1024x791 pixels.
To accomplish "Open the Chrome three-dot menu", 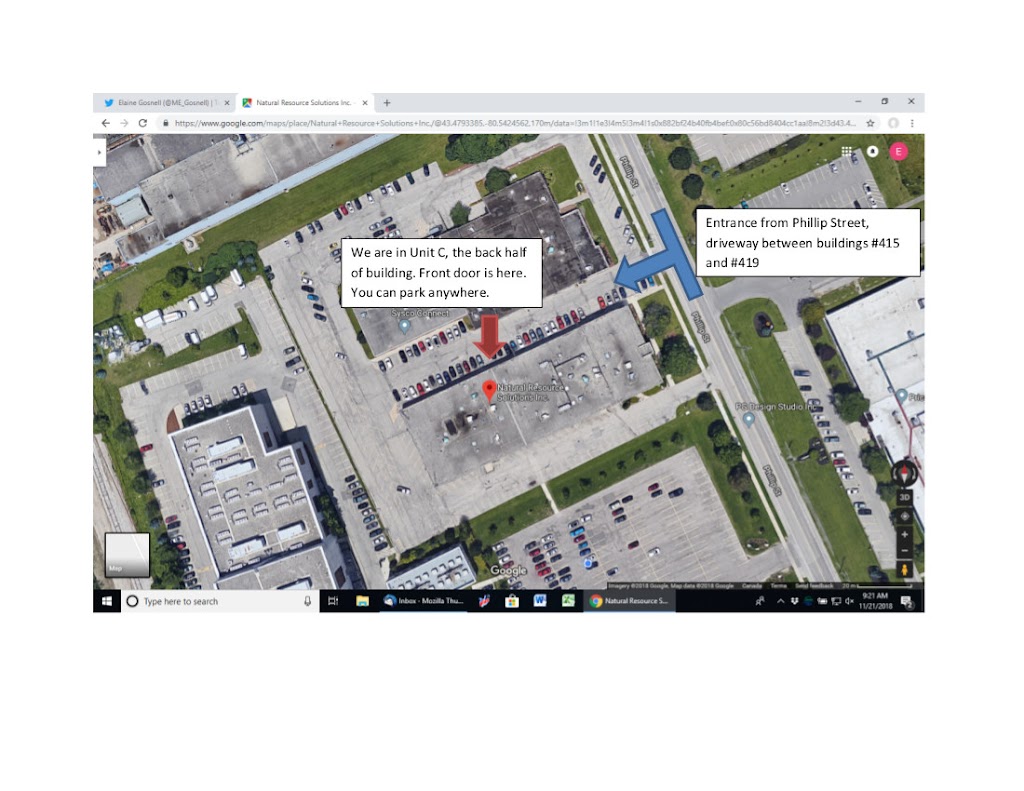I will [912, 123].
